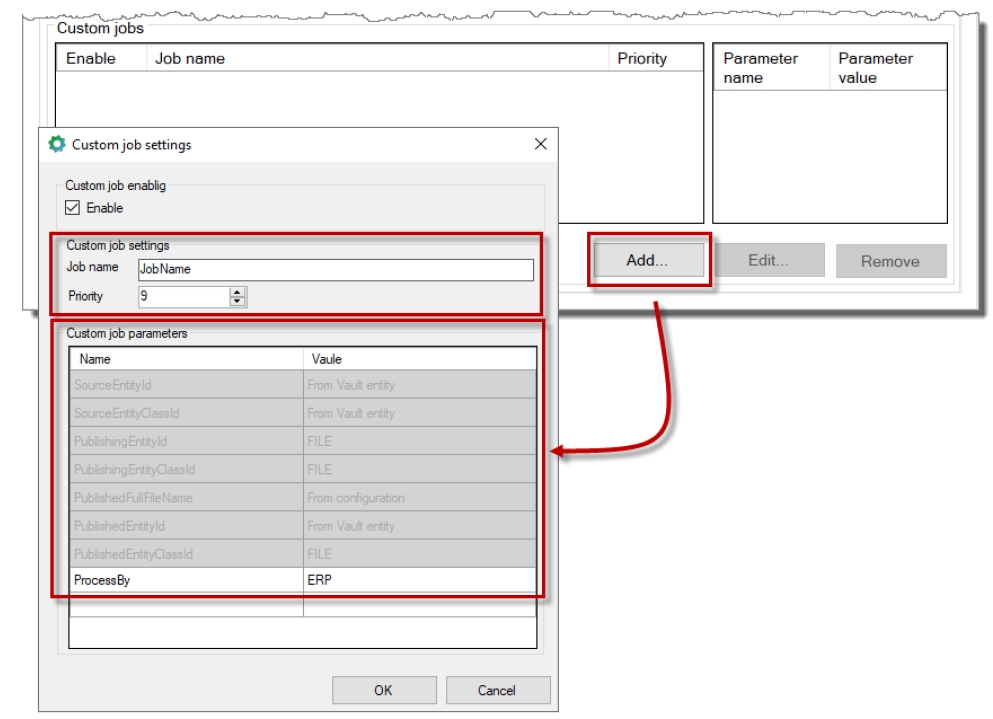Select the empty row below ProcessBy
Screen dimensions: 993x719
[186, 607]
